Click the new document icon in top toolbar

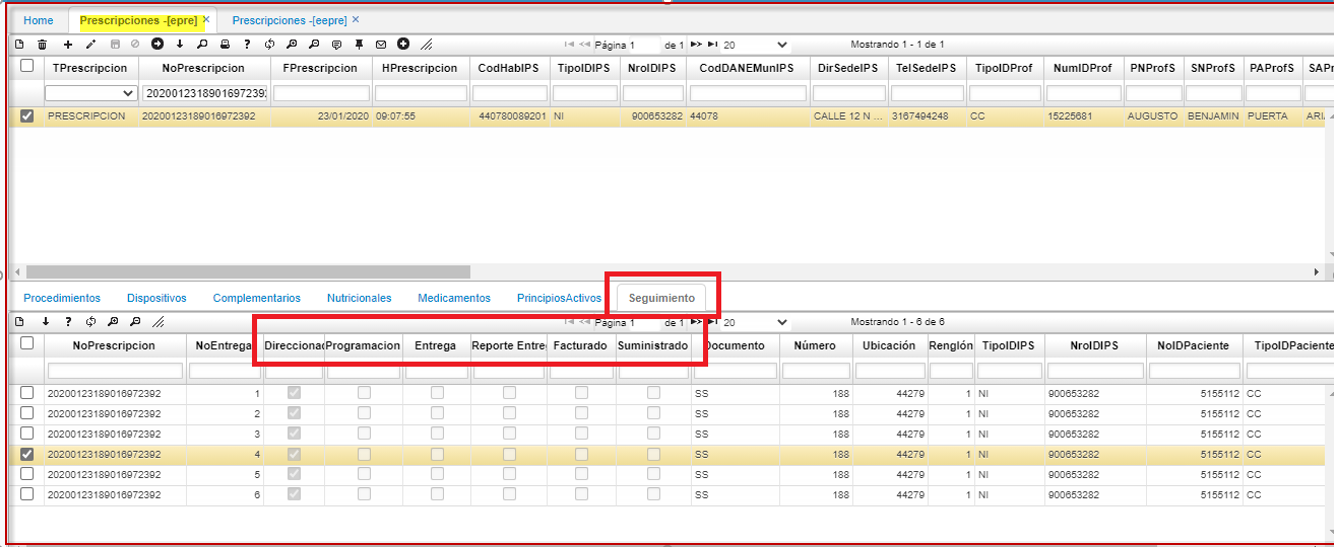19,45
